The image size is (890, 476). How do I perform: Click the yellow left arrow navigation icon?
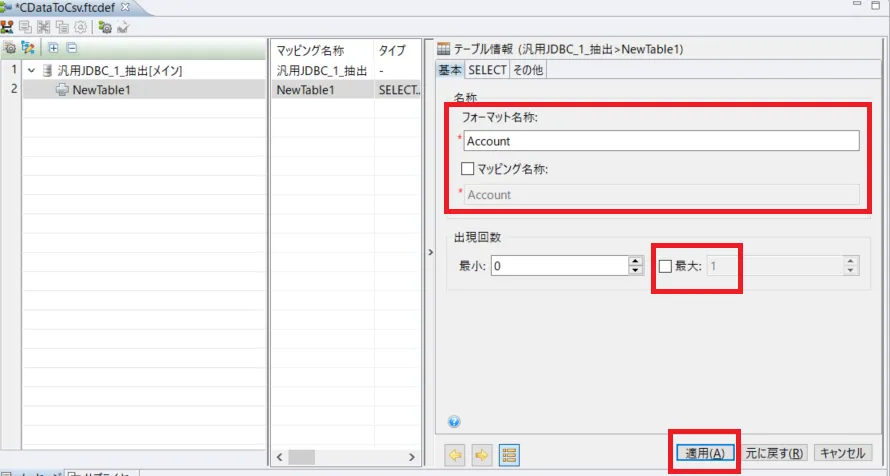coord(455,454)
